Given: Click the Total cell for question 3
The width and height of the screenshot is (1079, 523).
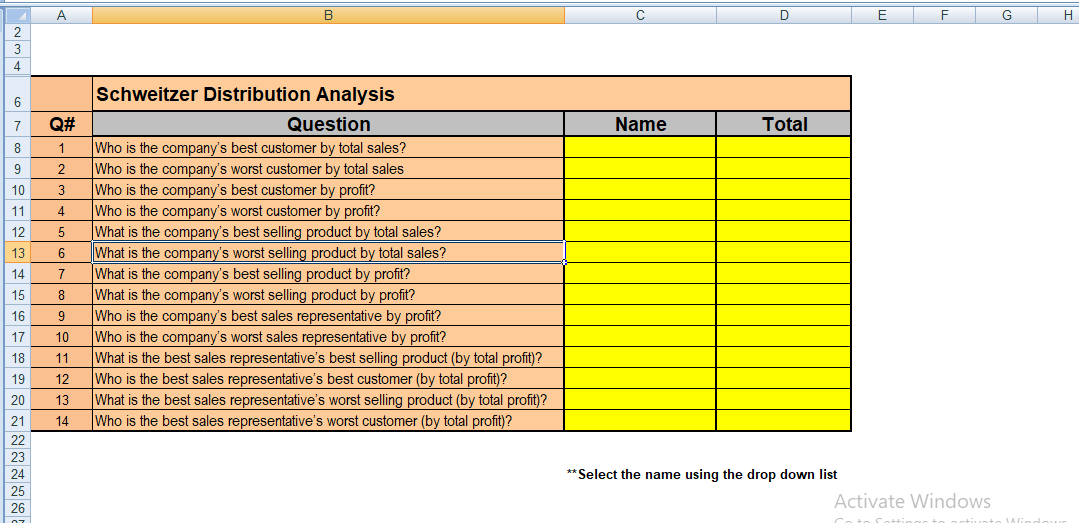Looking at the screenshot, I should pos(784,189).
